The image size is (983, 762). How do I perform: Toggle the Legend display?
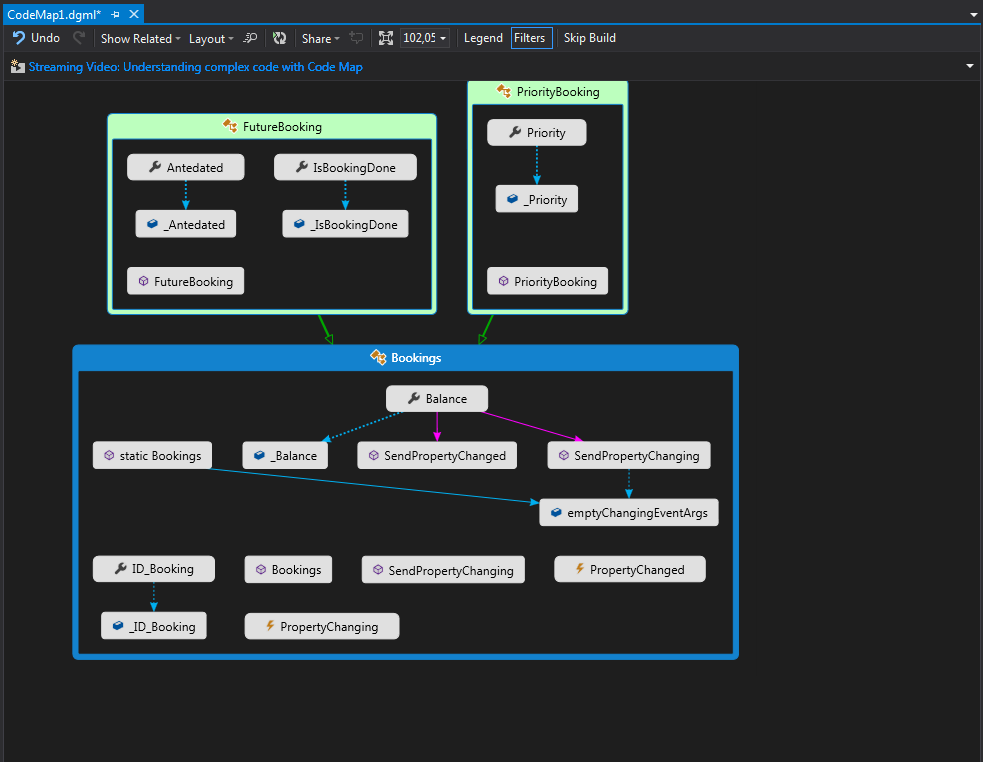(x=483, y=38)
